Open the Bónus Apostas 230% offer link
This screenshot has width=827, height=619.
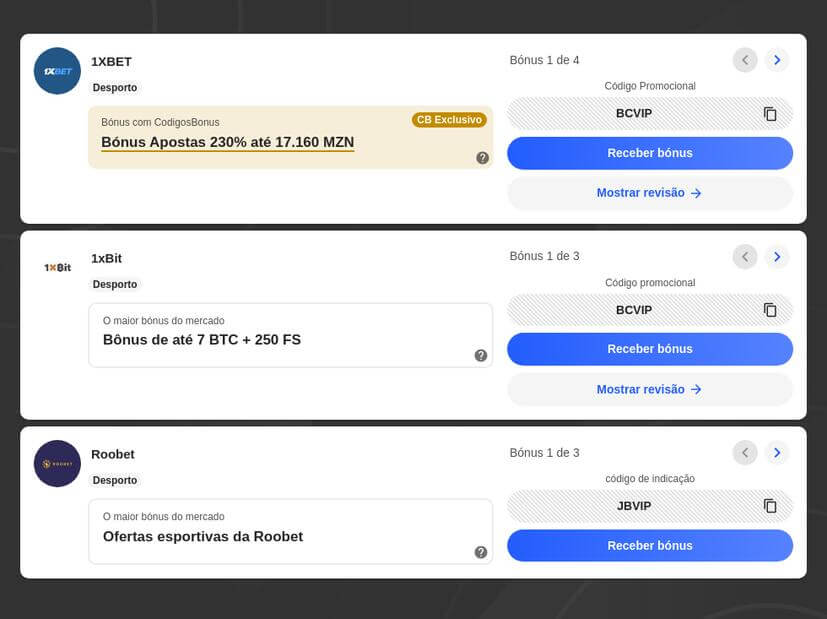coord(227,142)
